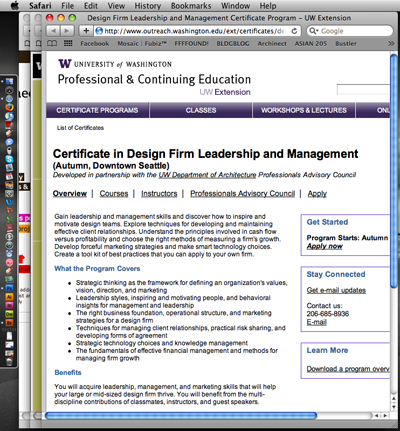The width and height of the screenshot is (400, 431).
Task: Select the Certificate Programs nav tab
Action: click(97, 110)
